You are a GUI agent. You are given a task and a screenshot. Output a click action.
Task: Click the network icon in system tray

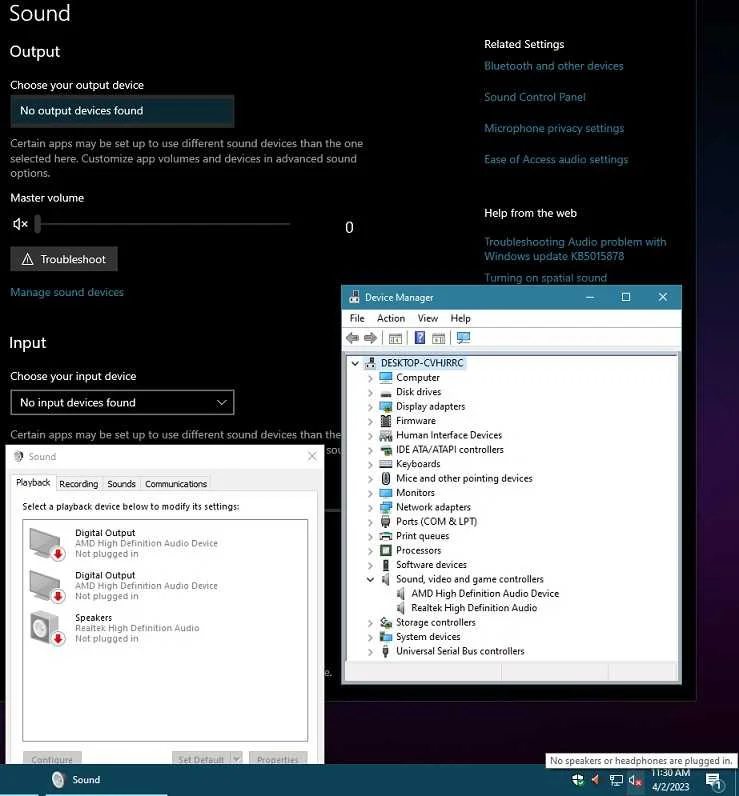point(616,780)
